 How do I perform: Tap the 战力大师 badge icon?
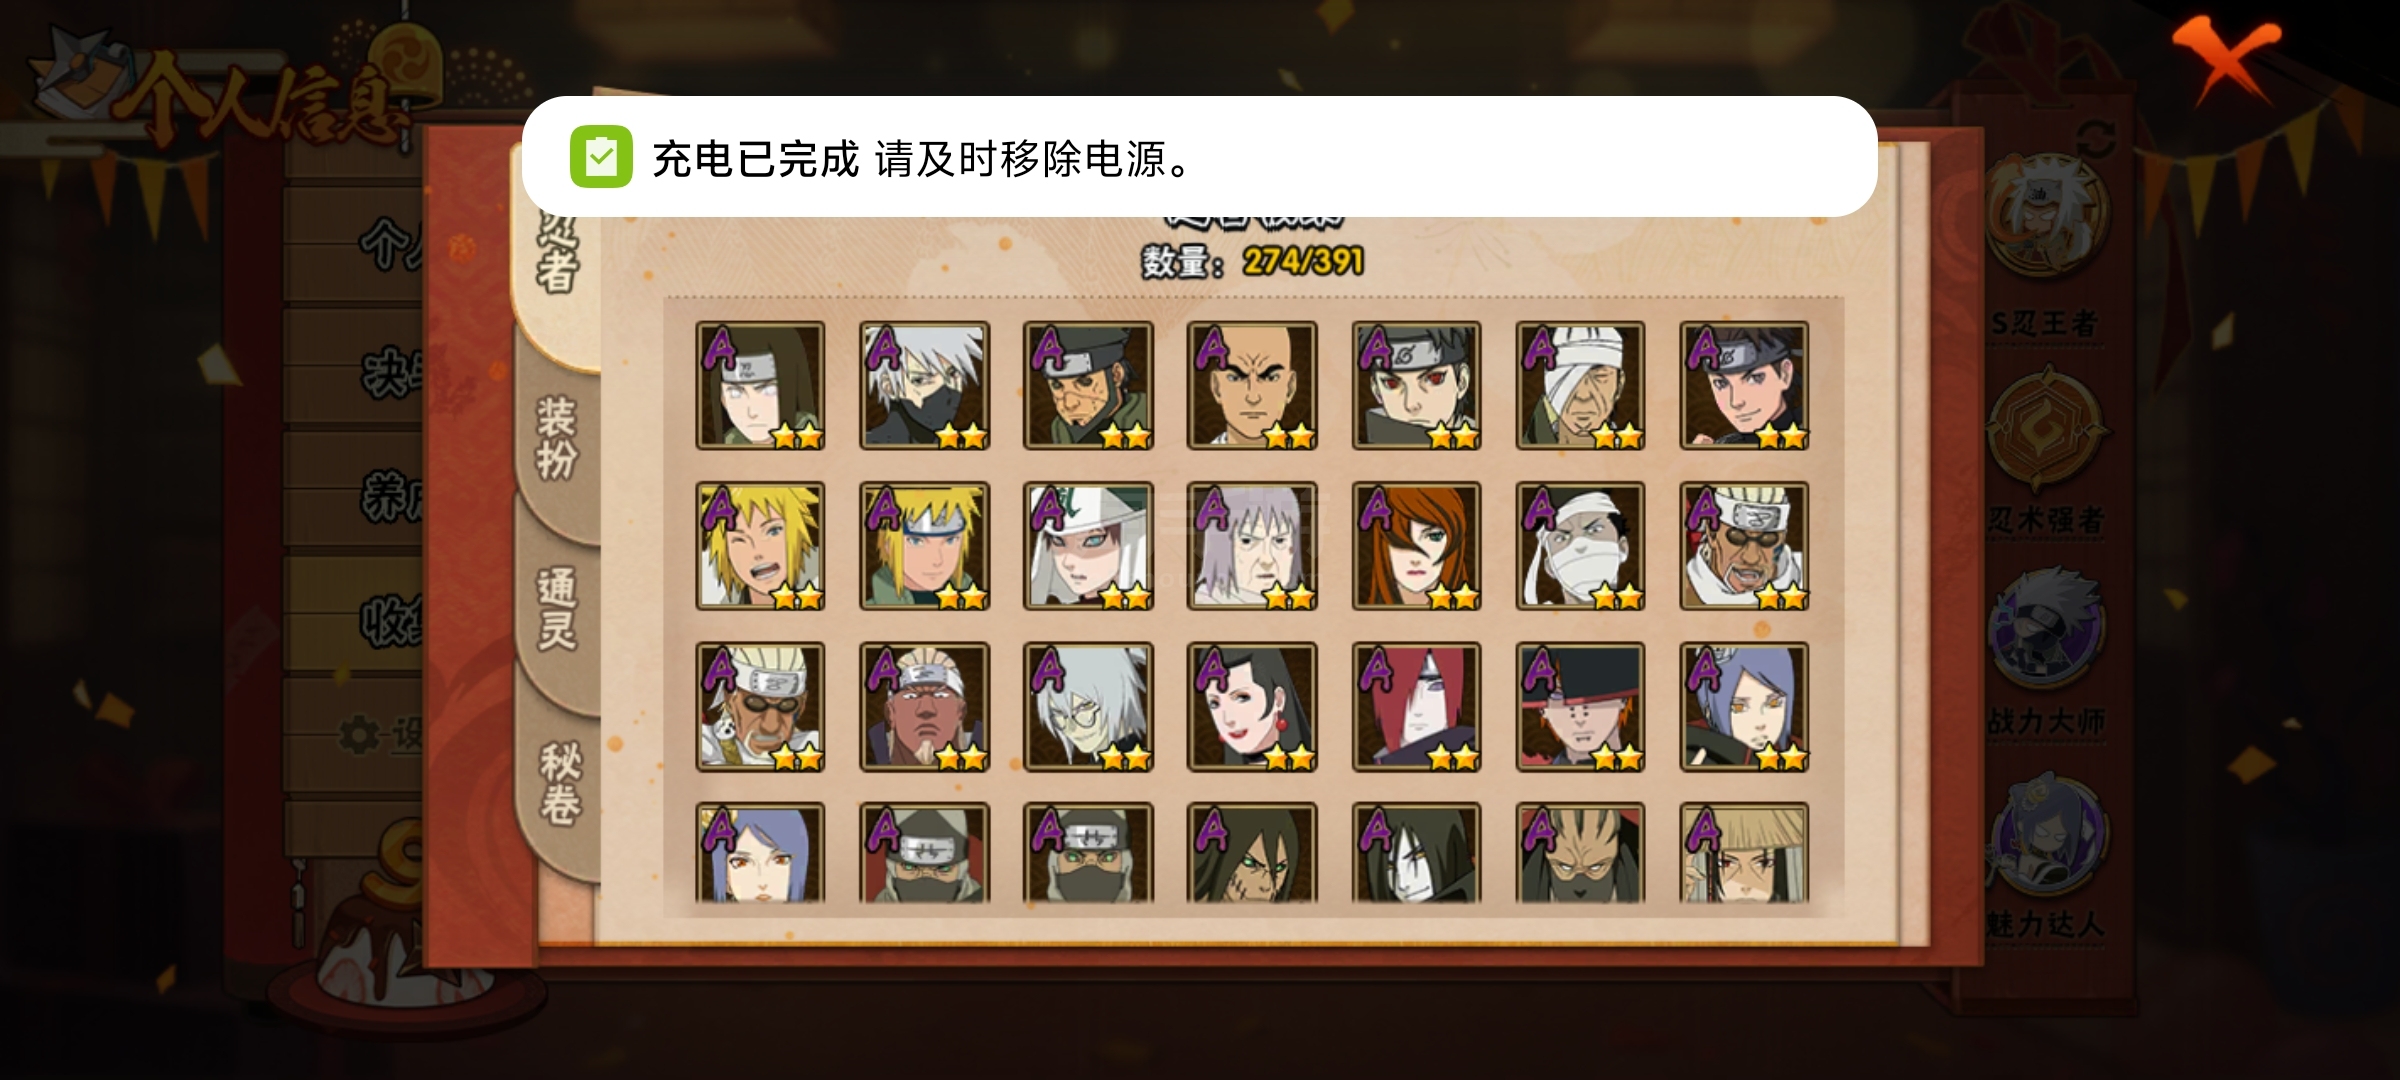click(2046, 628)
